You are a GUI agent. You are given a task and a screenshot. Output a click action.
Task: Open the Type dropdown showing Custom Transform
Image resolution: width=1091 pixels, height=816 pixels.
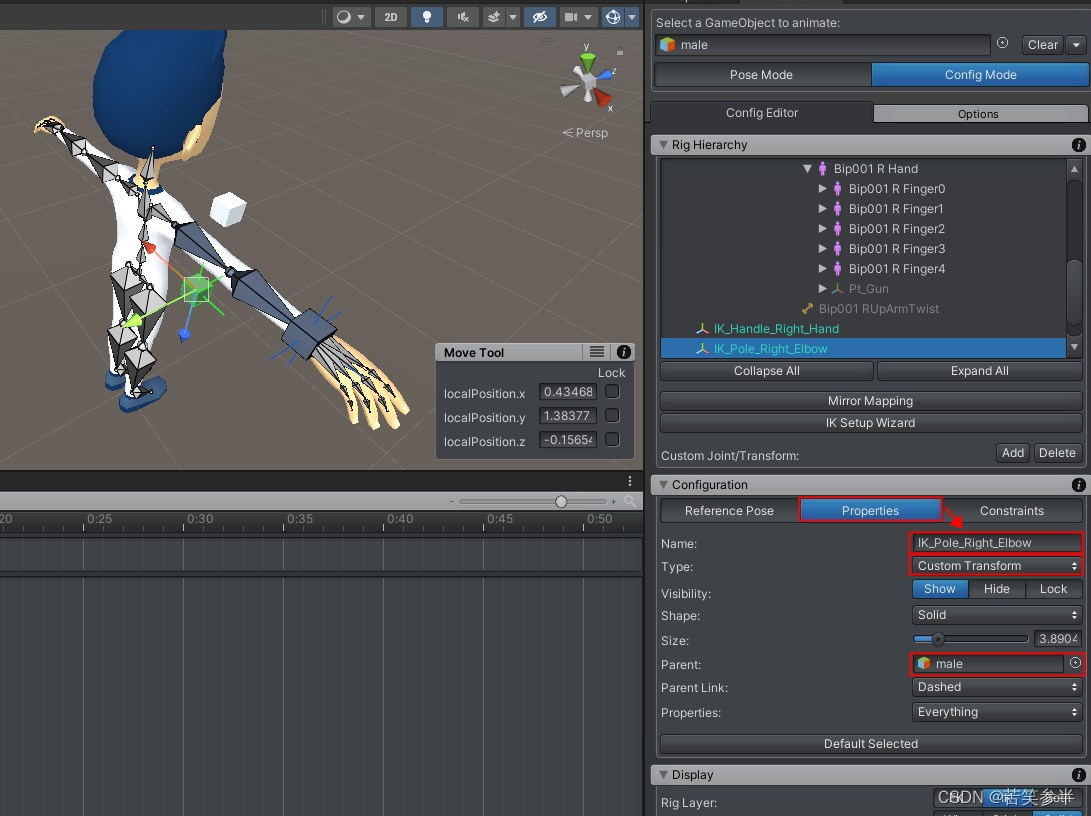[995, 566]
